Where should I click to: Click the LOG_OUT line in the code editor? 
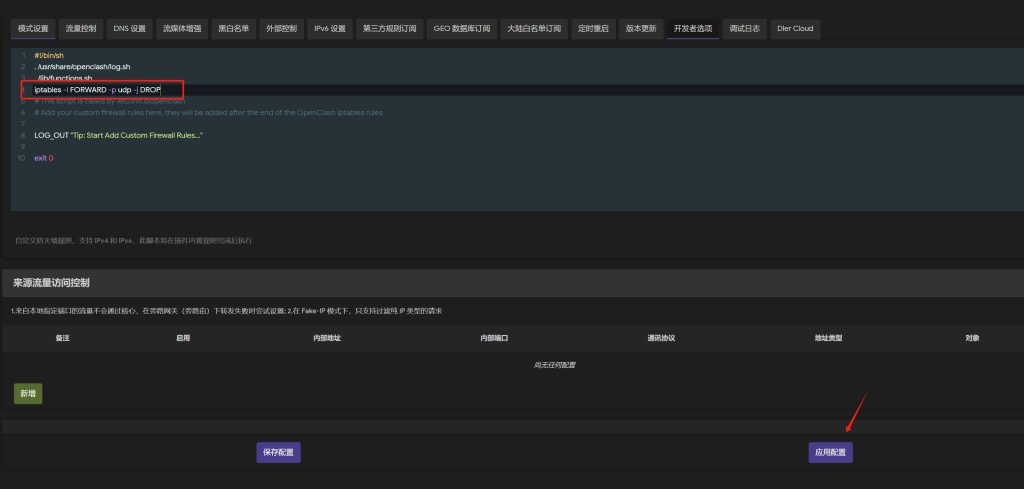118,135
